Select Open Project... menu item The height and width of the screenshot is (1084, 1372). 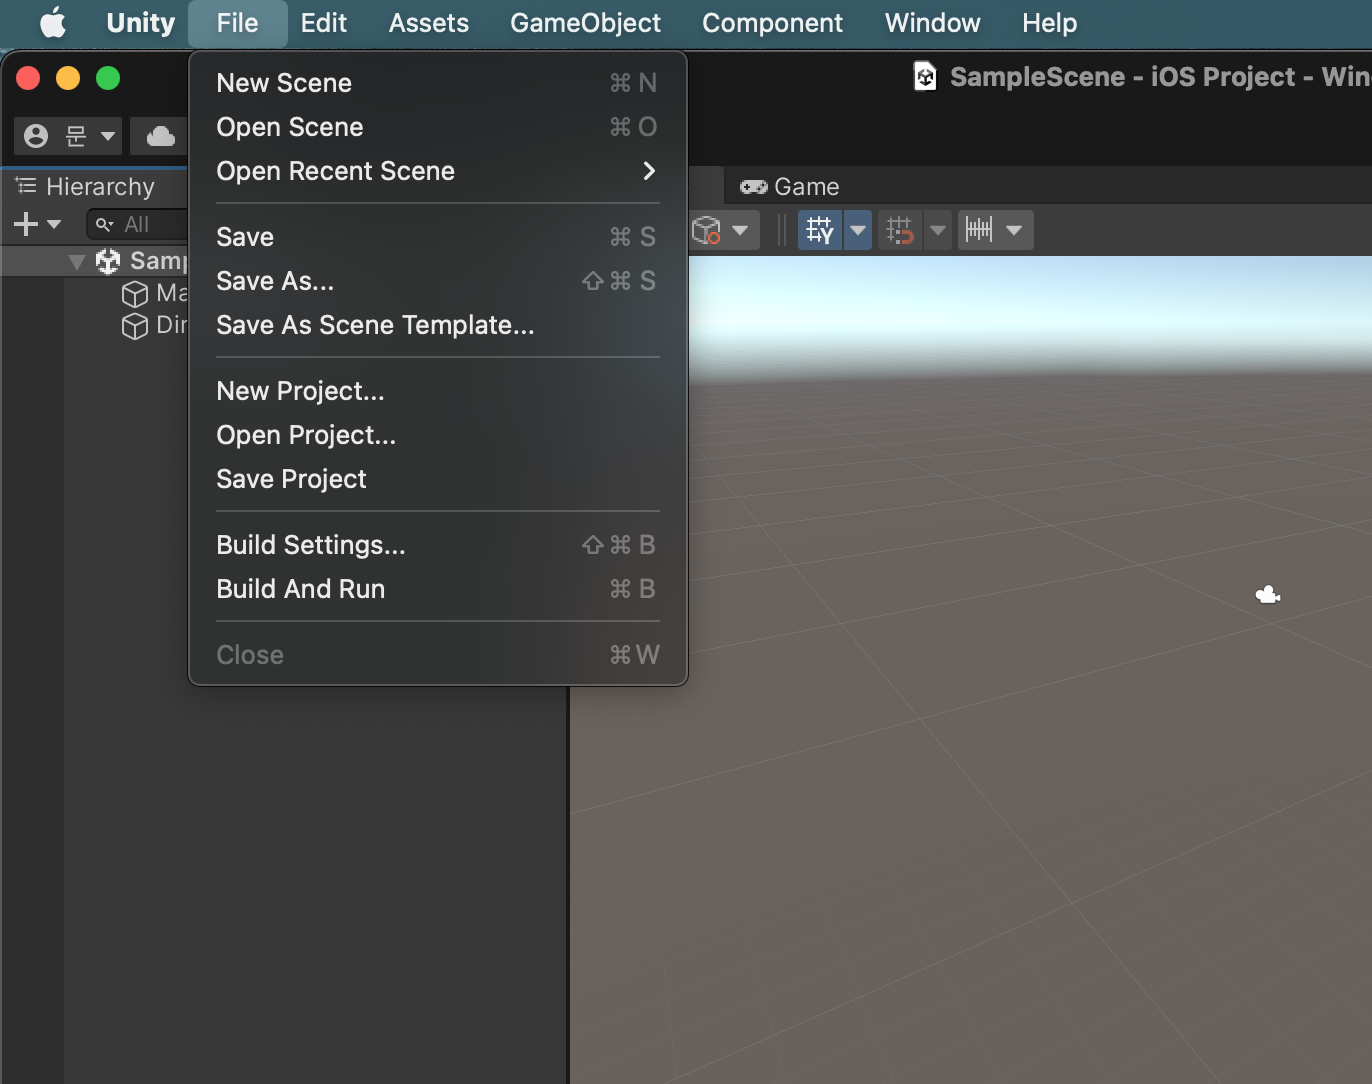pos(437,435)
